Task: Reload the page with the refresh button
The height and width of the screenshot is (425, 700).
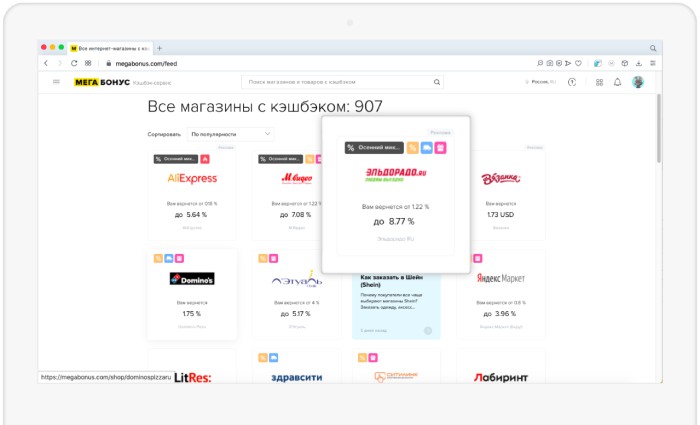Action: click(74, 63)
